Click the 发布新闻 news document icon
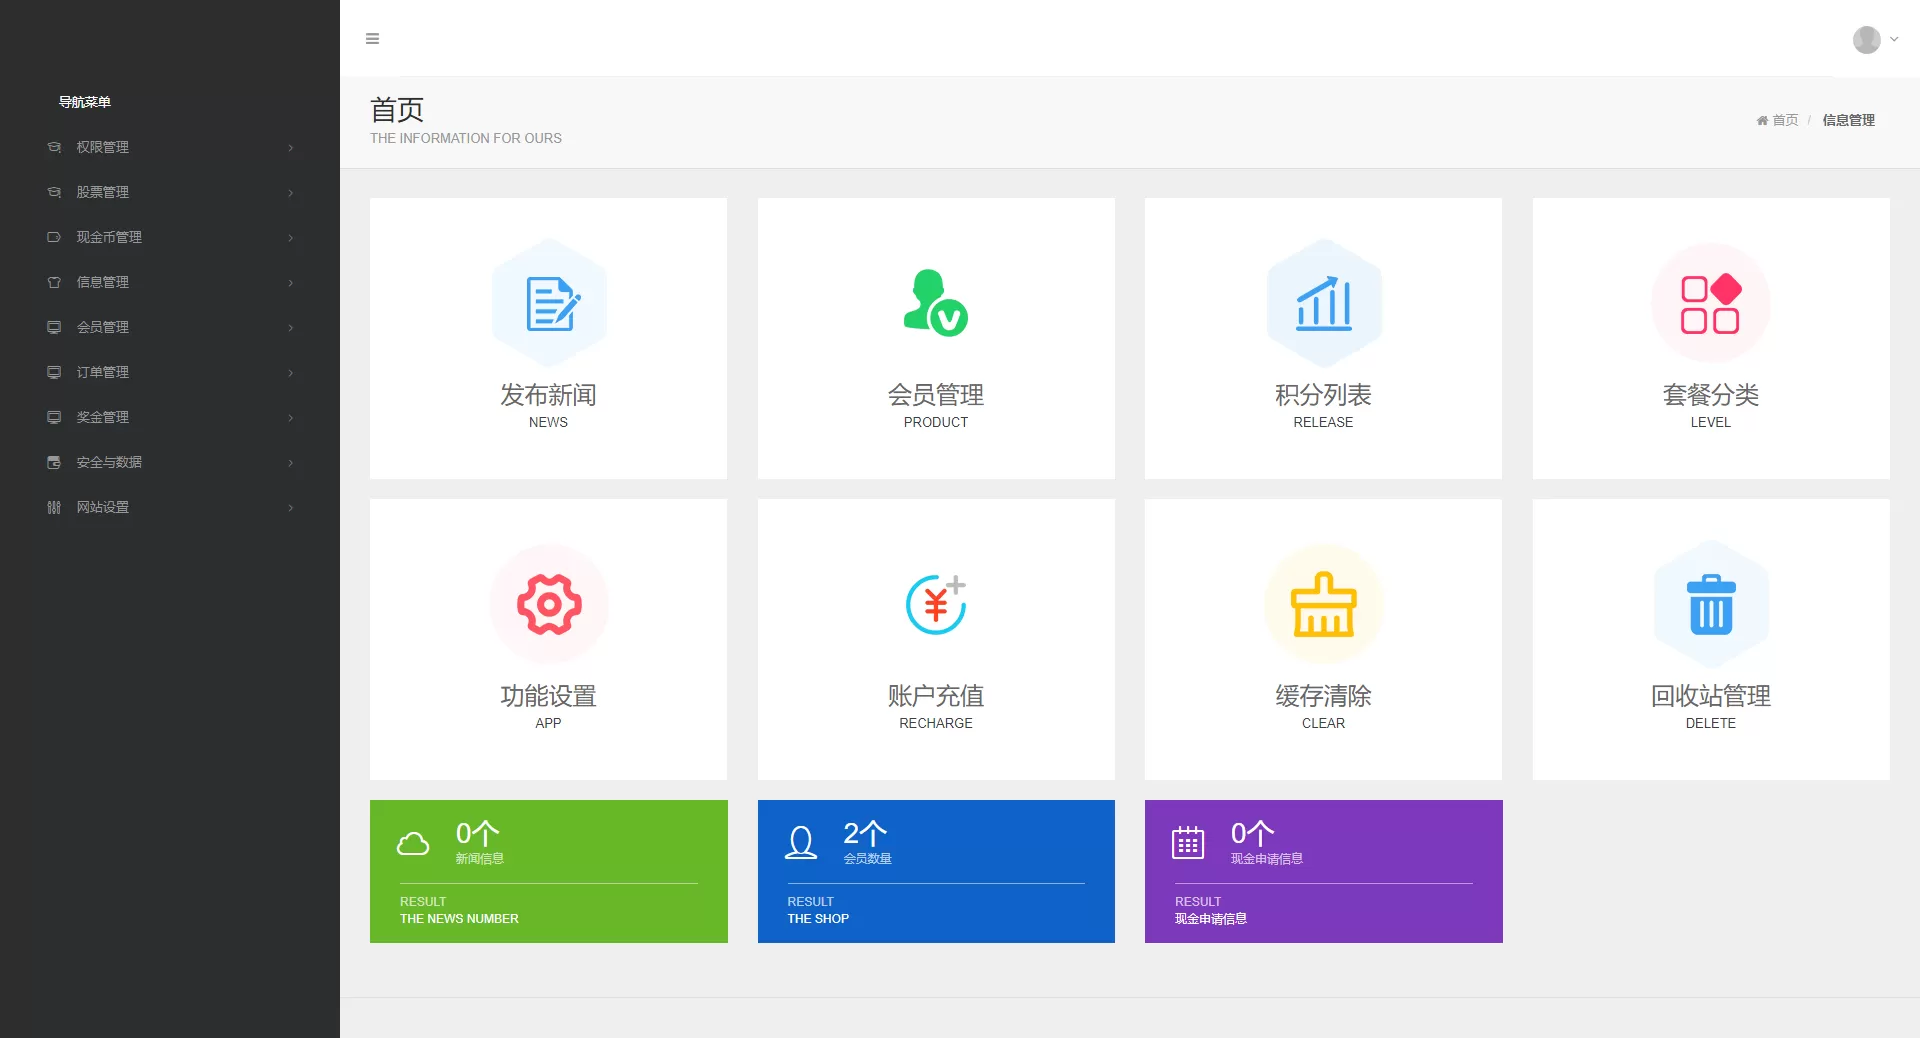 tap(549, 303)
